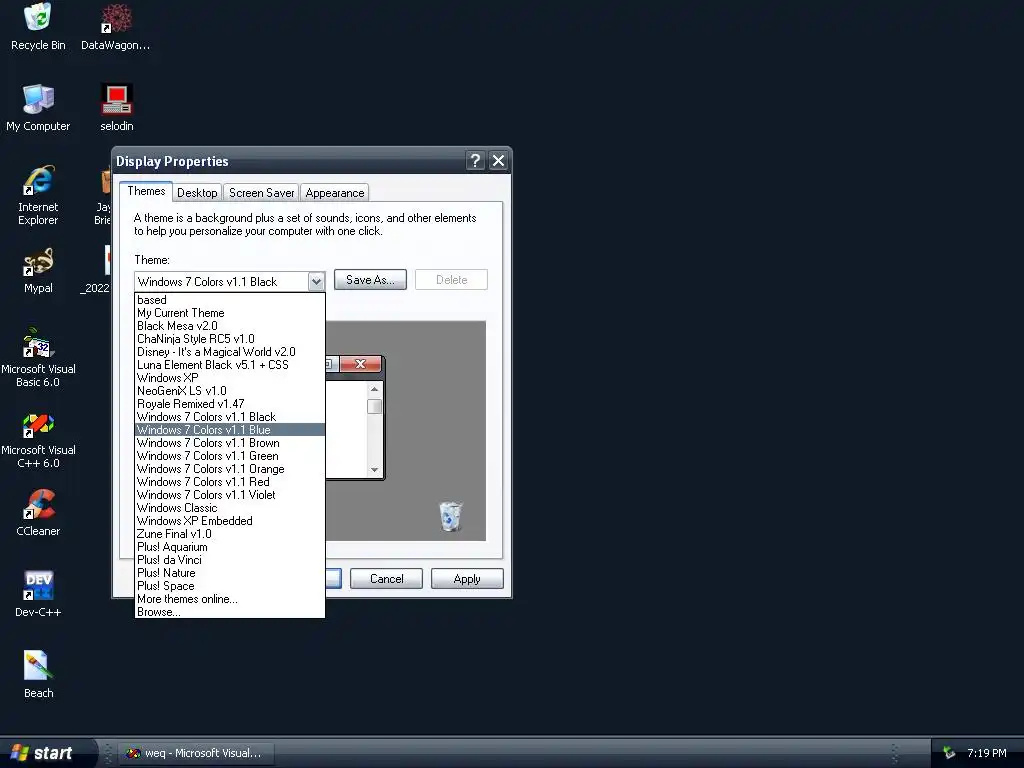Select the 'Windows Classic' theme
The width and height of the screenshot is (1024, 768).
pyautogui.click(x=230, y=508)
